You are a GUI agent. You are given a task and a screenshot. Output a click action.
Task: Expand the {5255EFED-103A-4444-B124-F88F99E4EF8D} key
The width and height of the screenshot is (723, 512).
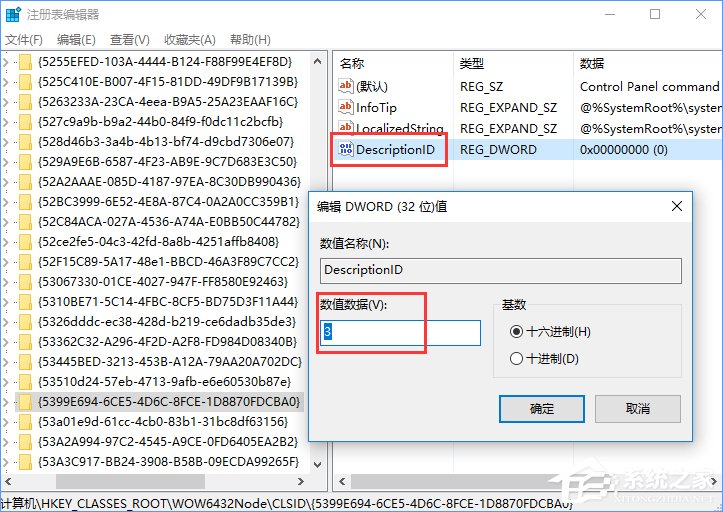click(6, 62)
